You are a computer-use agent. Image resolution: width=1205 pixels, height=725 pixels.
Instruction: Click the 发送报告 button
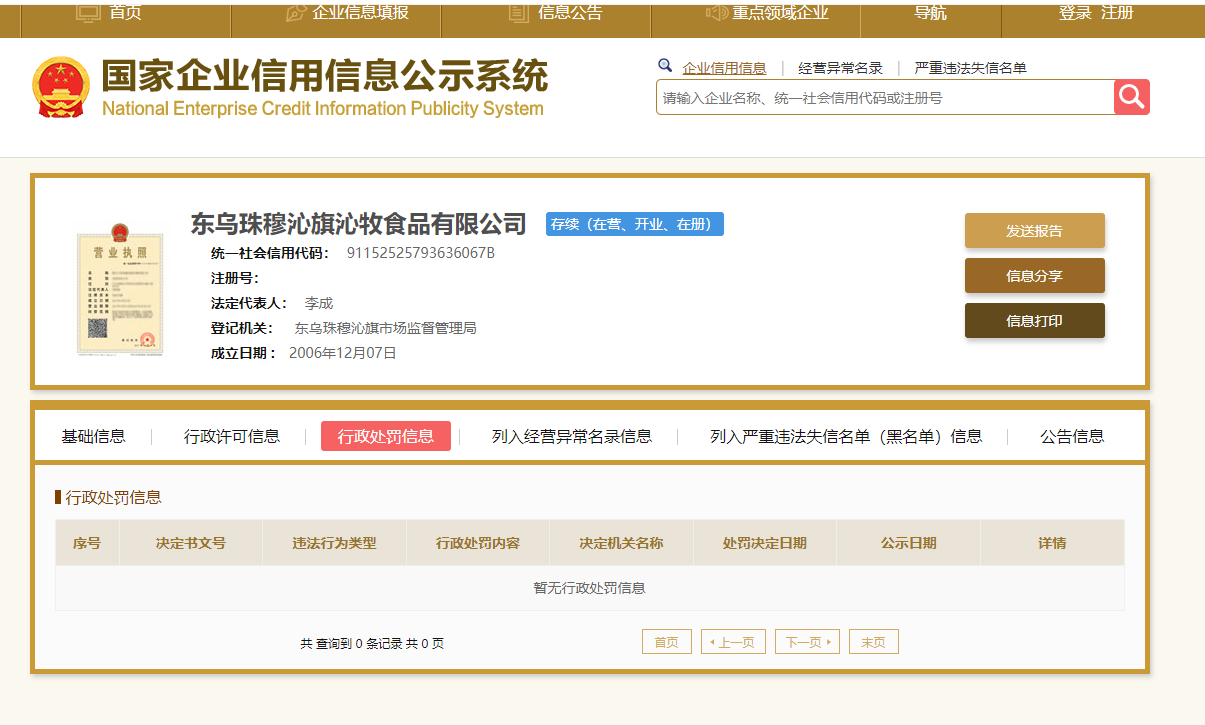coord(1035,230)
